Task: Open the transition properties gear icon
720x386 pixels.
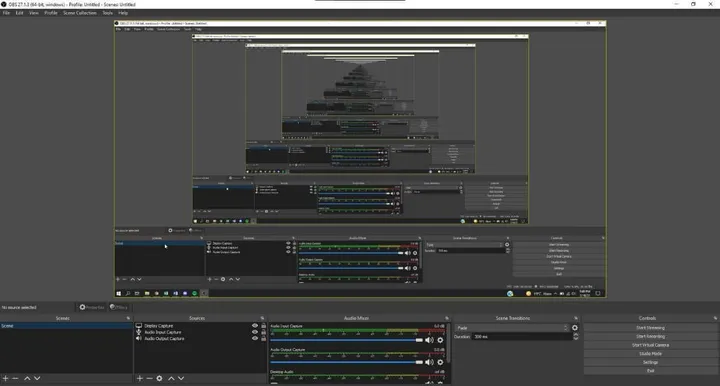Action: (574, 328)
